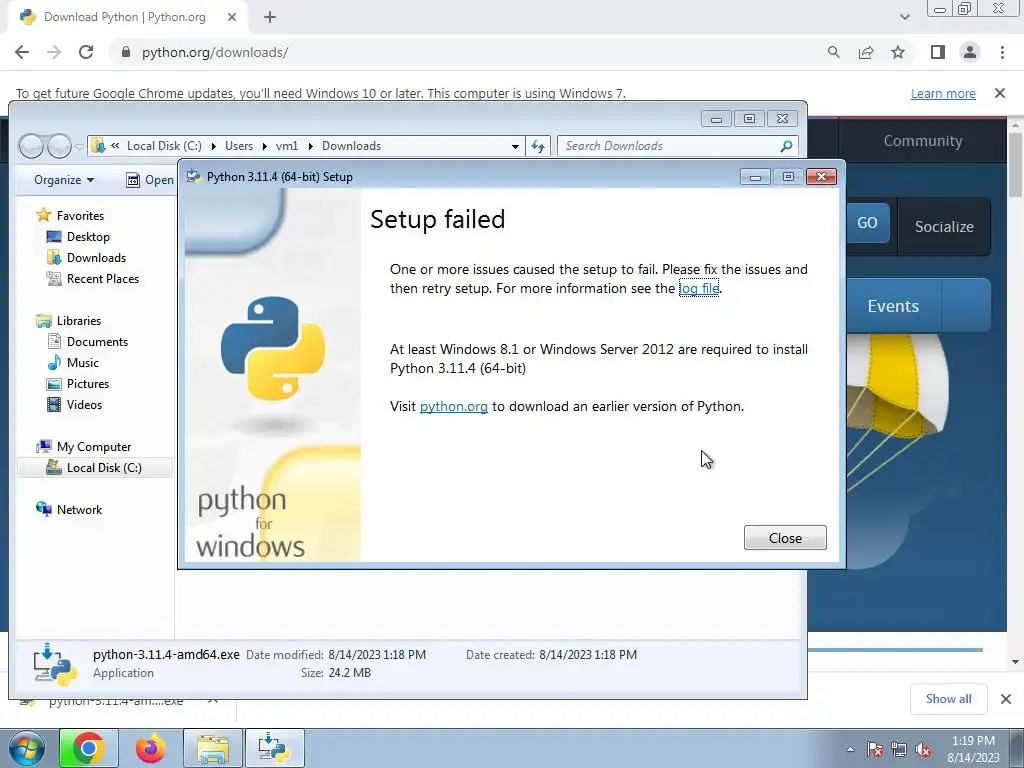Open Videos library
Viewport: 1024px width, 768px height.
click(x=84, y=404)
